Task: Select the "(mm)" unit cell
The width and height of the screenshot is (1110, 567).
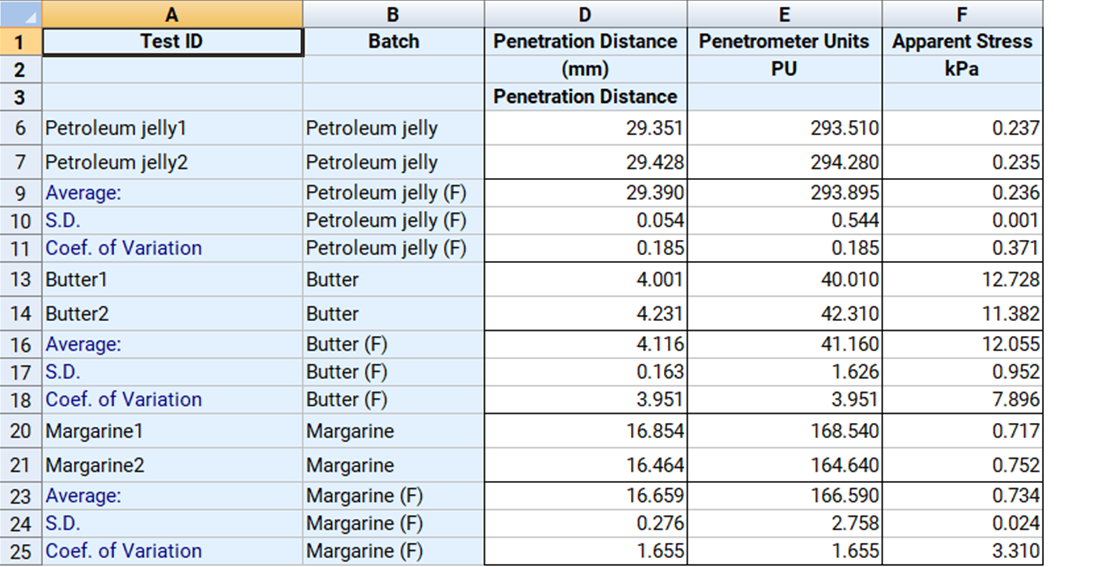Action: coord(585,69)
